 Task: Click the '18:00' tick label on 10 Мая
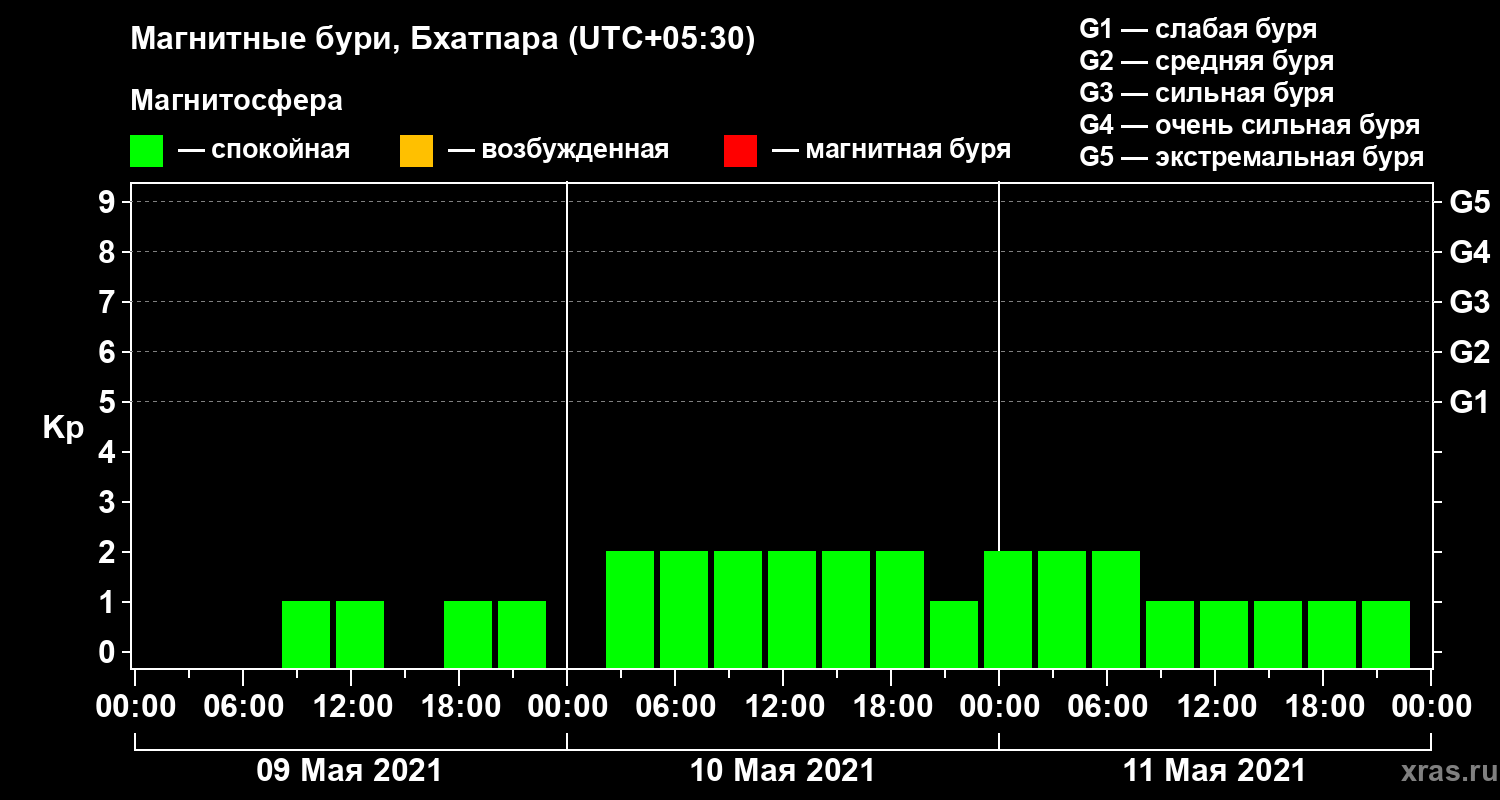891,707
